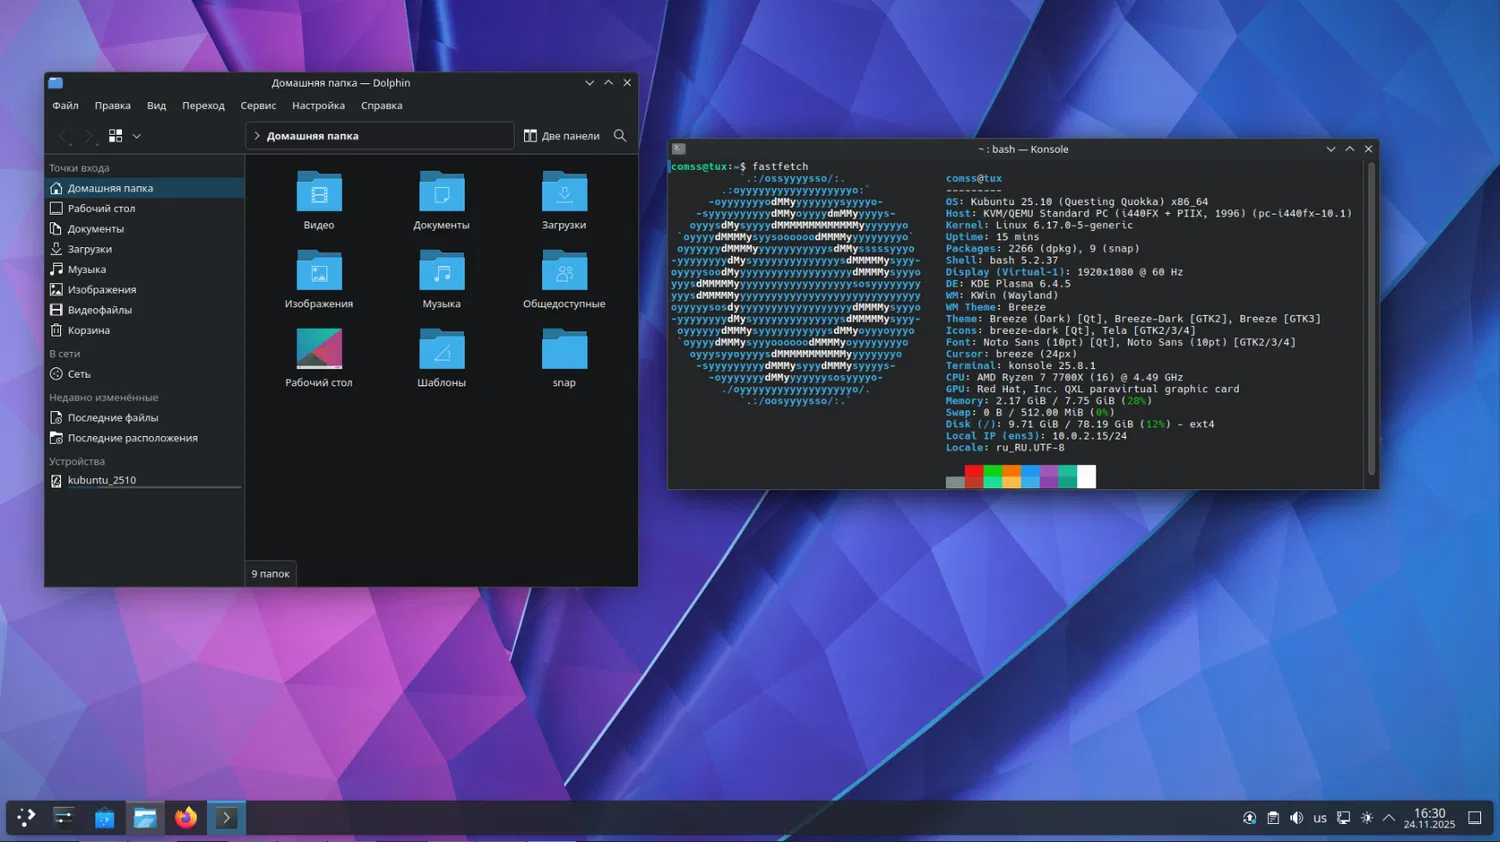Open the KDE application launcher
The width and height of the screenshot is (1500, 842).
[26, 818]
